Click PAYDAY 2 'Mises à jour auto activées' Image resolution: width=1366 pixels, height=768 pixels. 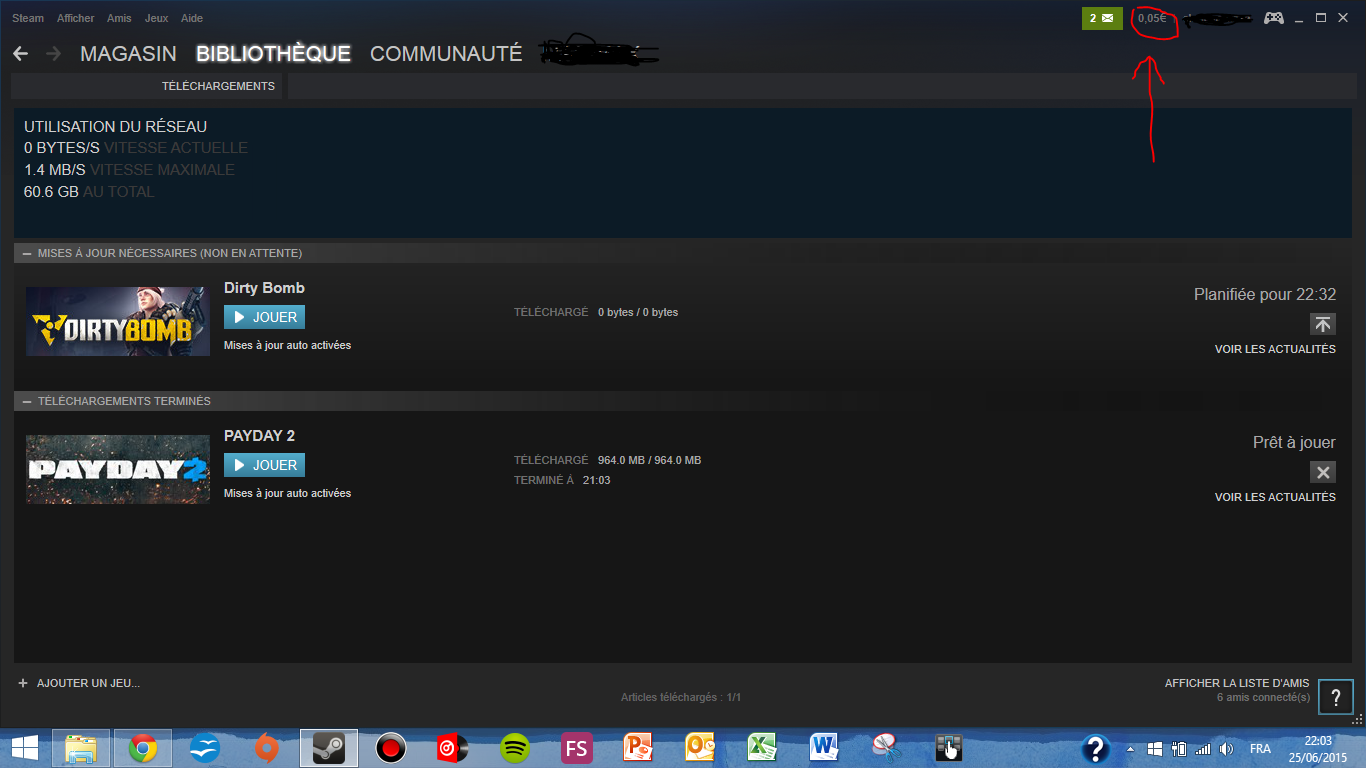287,493
